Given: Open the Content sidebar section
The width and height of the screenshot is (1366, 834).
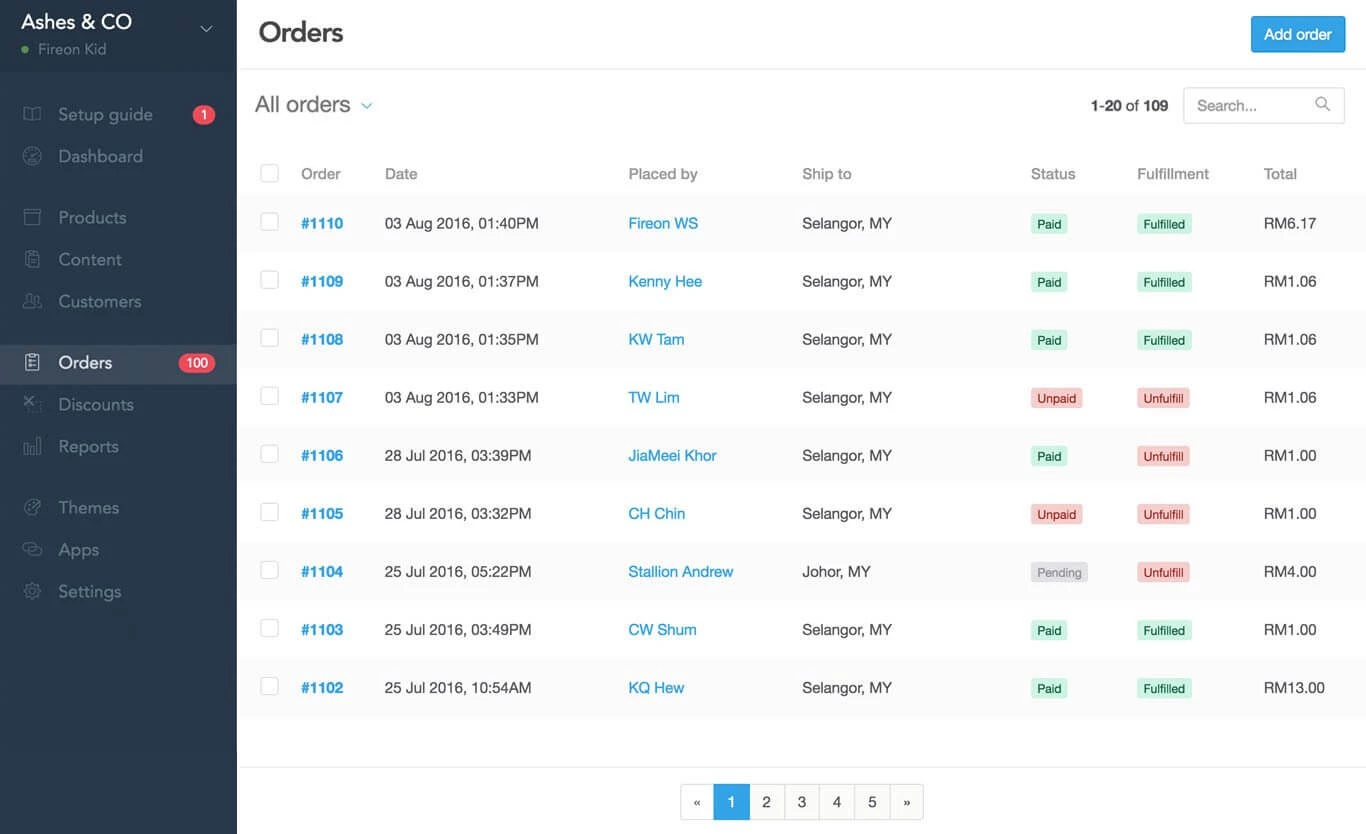Looking at the screenshot, I should tap(89, 259).
